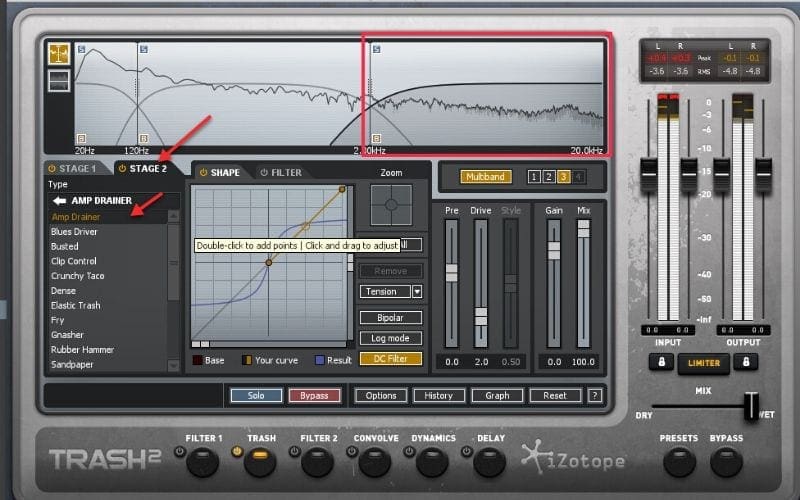Click the top-right curve point
Screen dimensions: 800x500
pyautogui.click(x=342, y=189)
